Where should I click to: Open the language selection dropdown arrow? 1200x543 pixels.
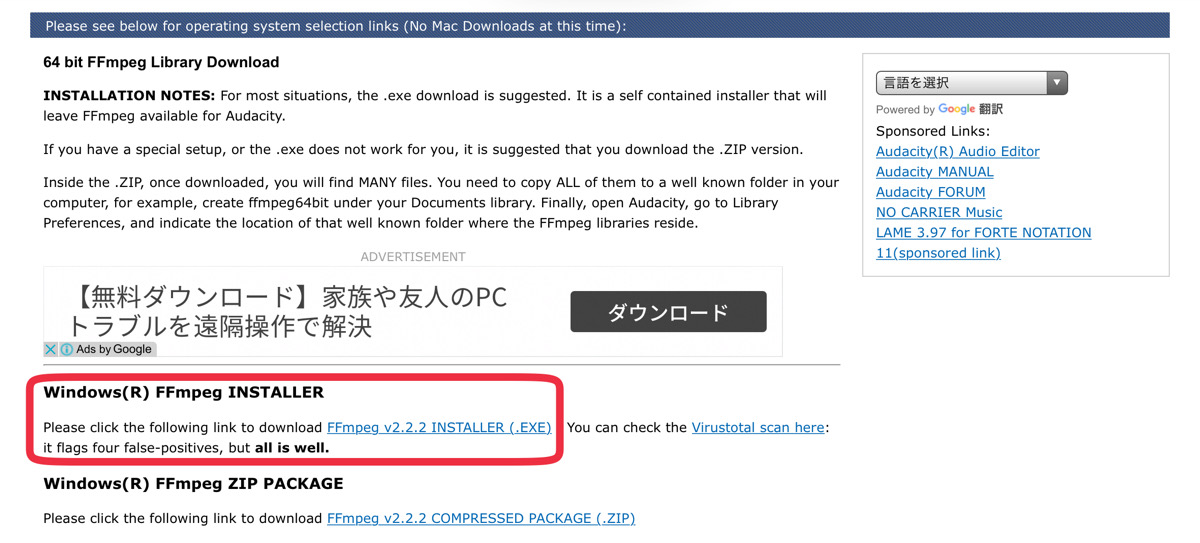(x=1057, y=83)
